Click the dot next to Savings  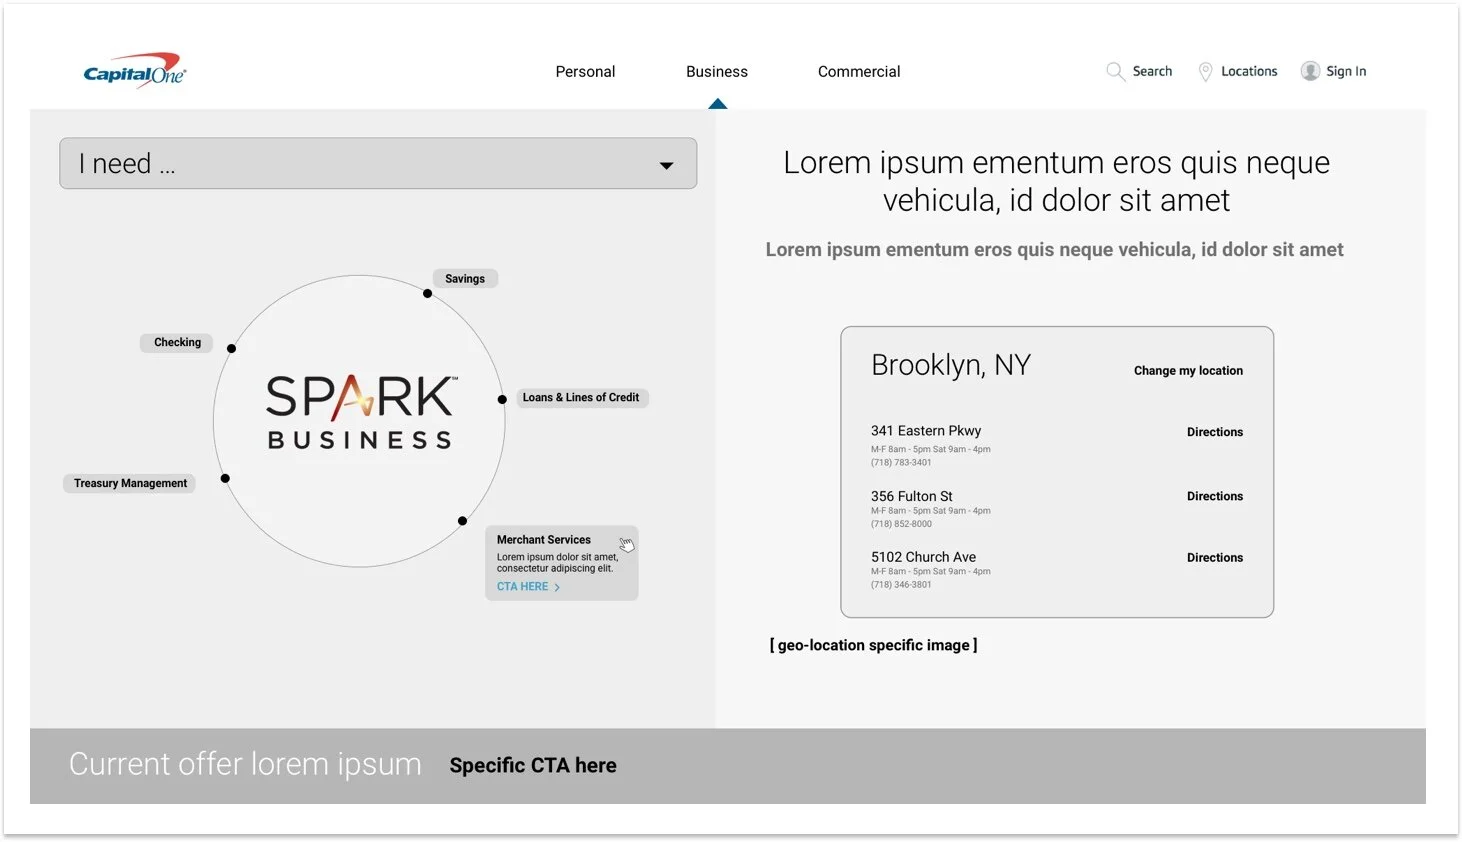427,294
